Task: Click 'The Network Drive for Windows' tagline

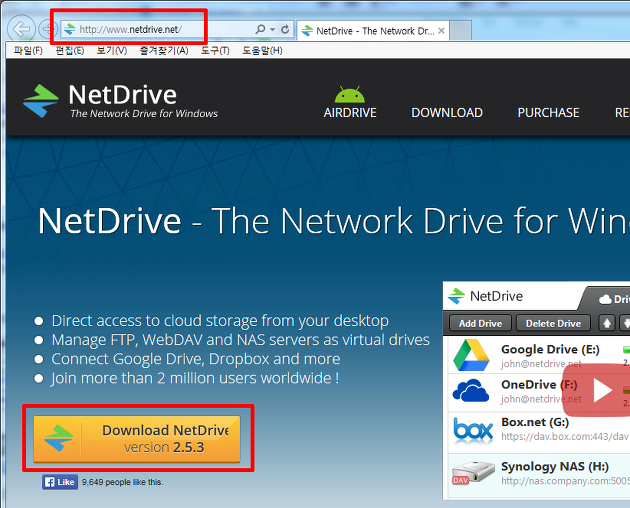Action: click(x=144, y=114)
